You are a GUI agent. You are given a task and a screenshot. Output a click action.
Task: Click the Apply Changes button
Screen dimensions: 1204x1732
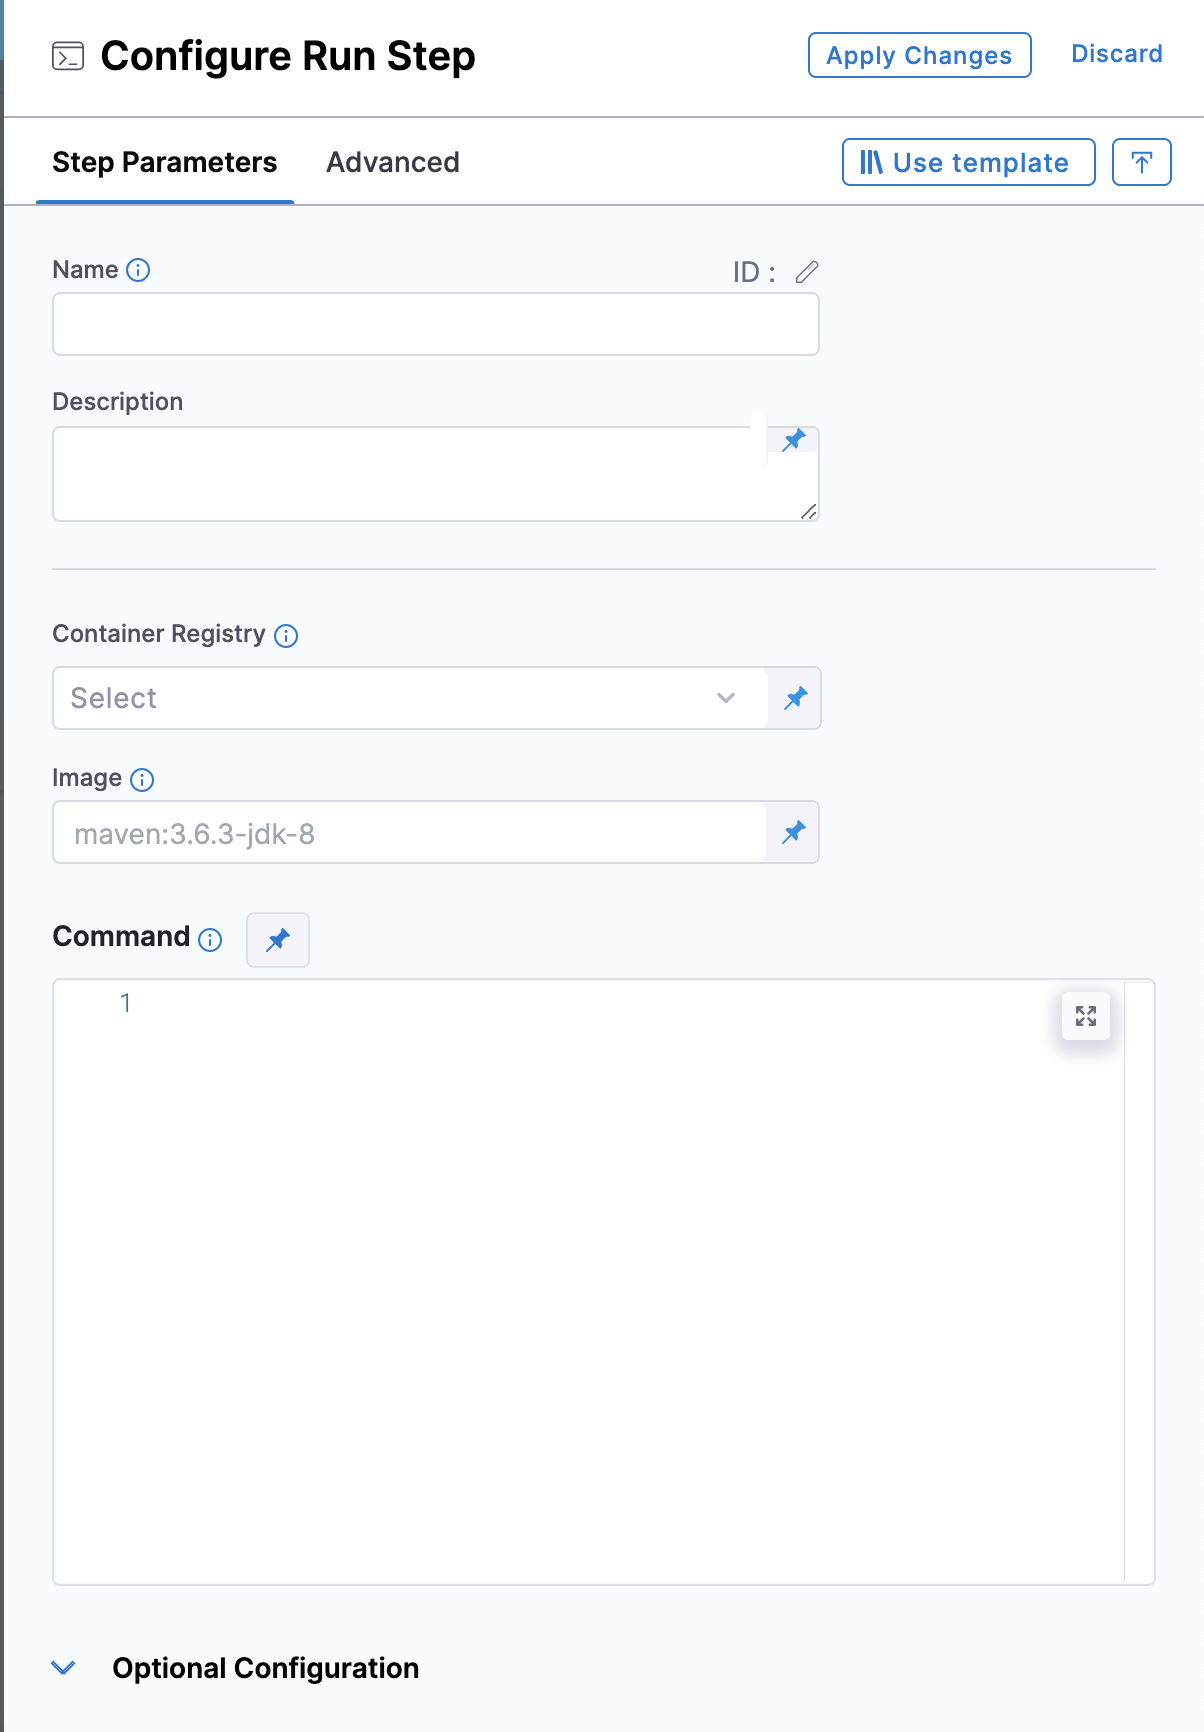(919, 55)
